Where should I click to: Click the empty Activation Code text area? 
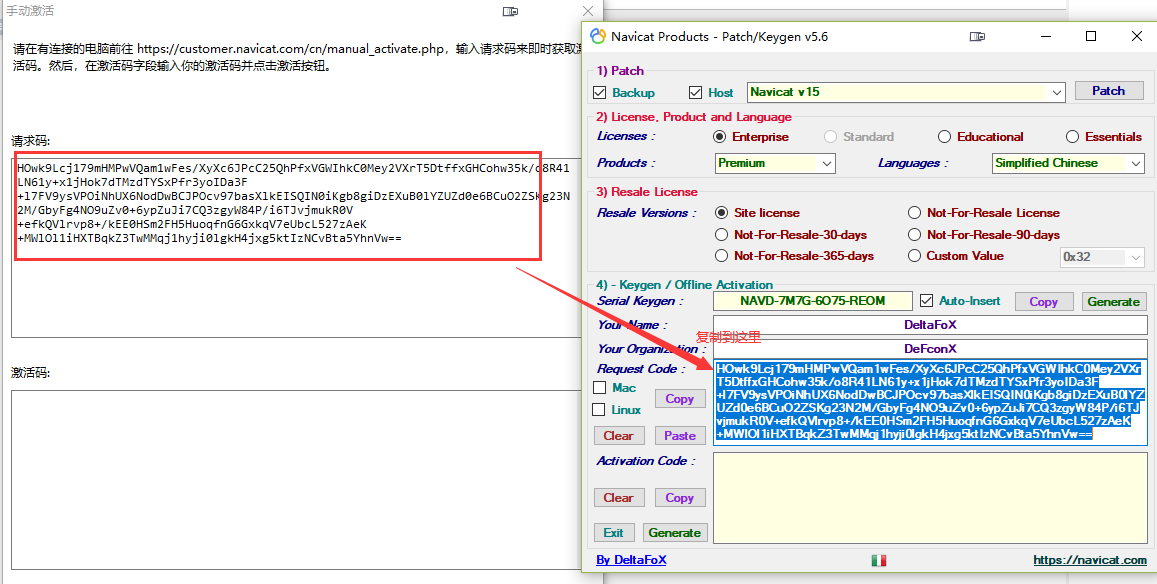coord(930,498)
